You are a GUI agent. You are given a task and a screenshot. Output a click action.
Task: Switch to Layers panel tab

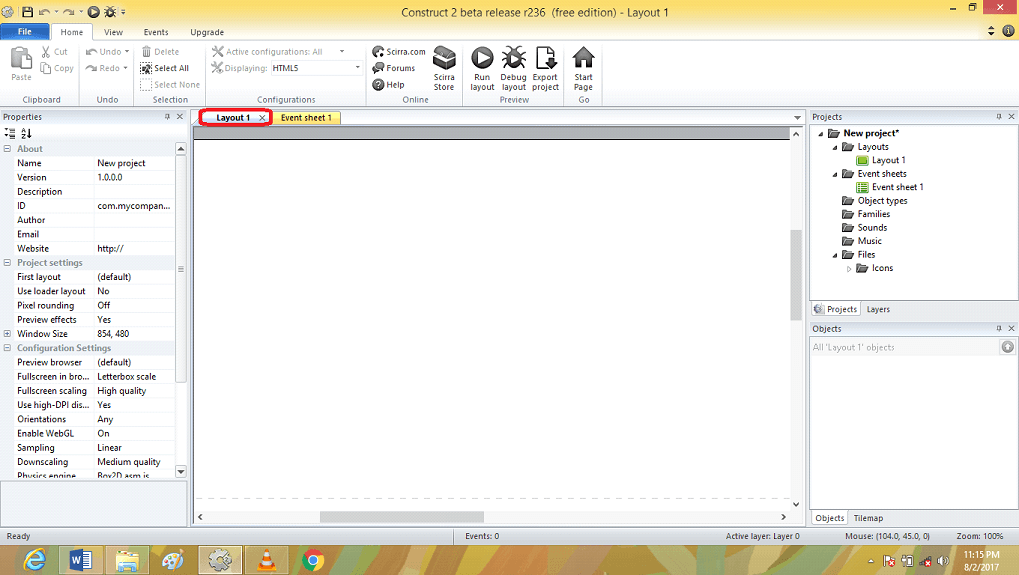click(878, 309)
